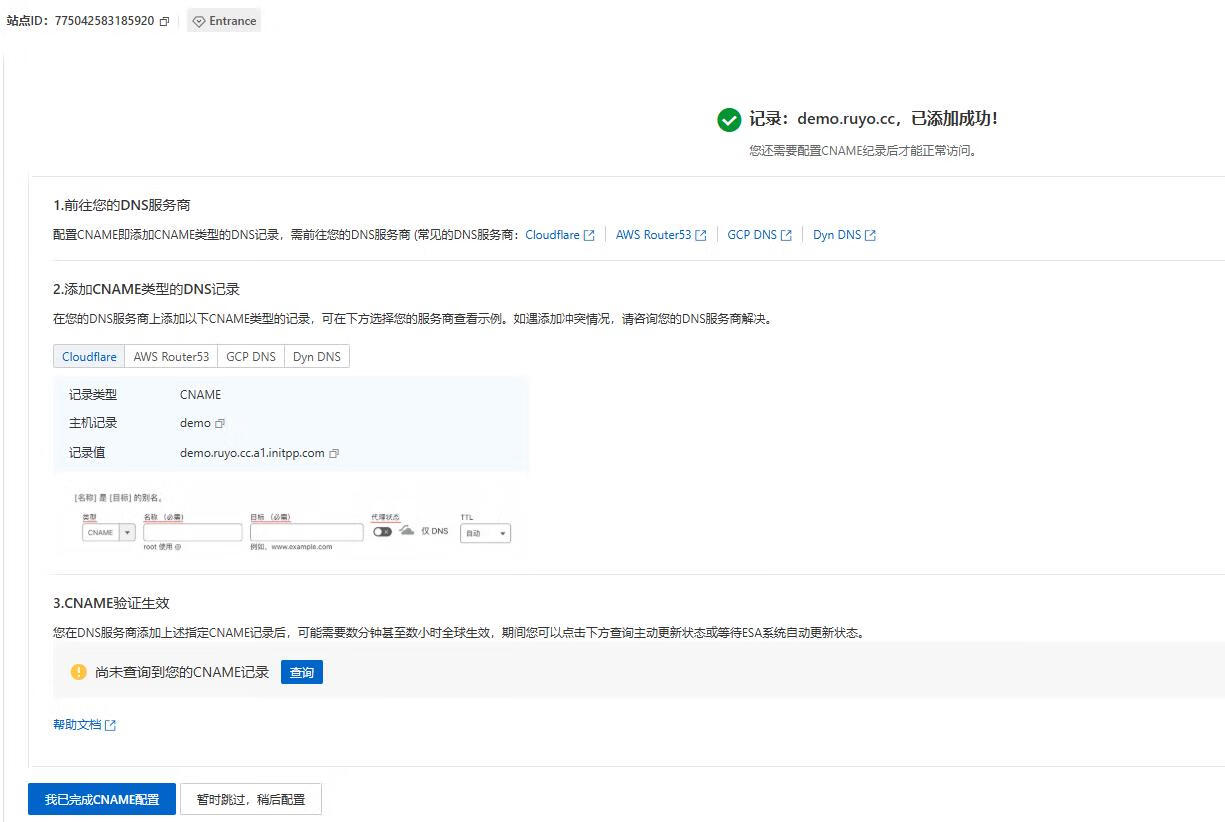
Task: Switch to GCP DNS example tab
Action: [x=250, y=357]
